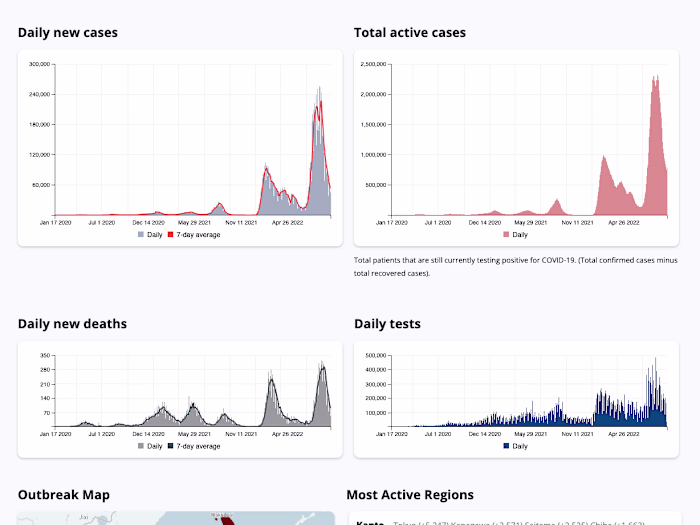Click the gray Daily swatch under Daily new deaths

pyautogui.click(x=141, y=446)
